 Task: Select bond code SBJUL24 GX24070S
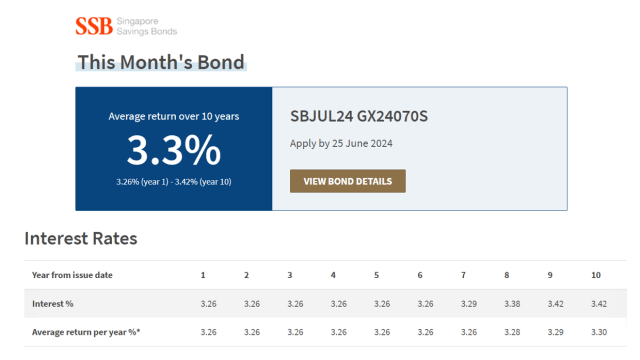359,116
